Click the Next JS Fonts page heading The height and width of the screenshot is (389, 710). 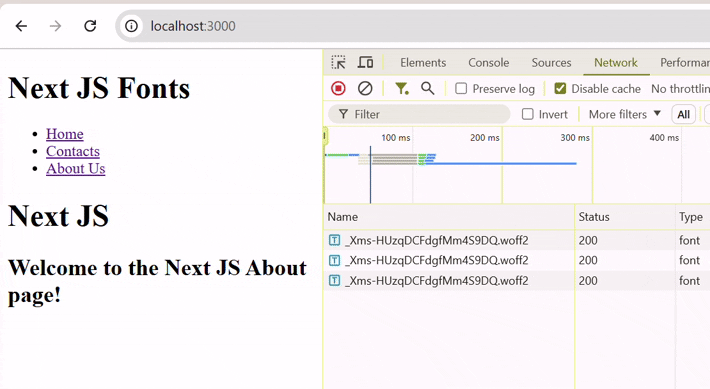tap(99, 88)
